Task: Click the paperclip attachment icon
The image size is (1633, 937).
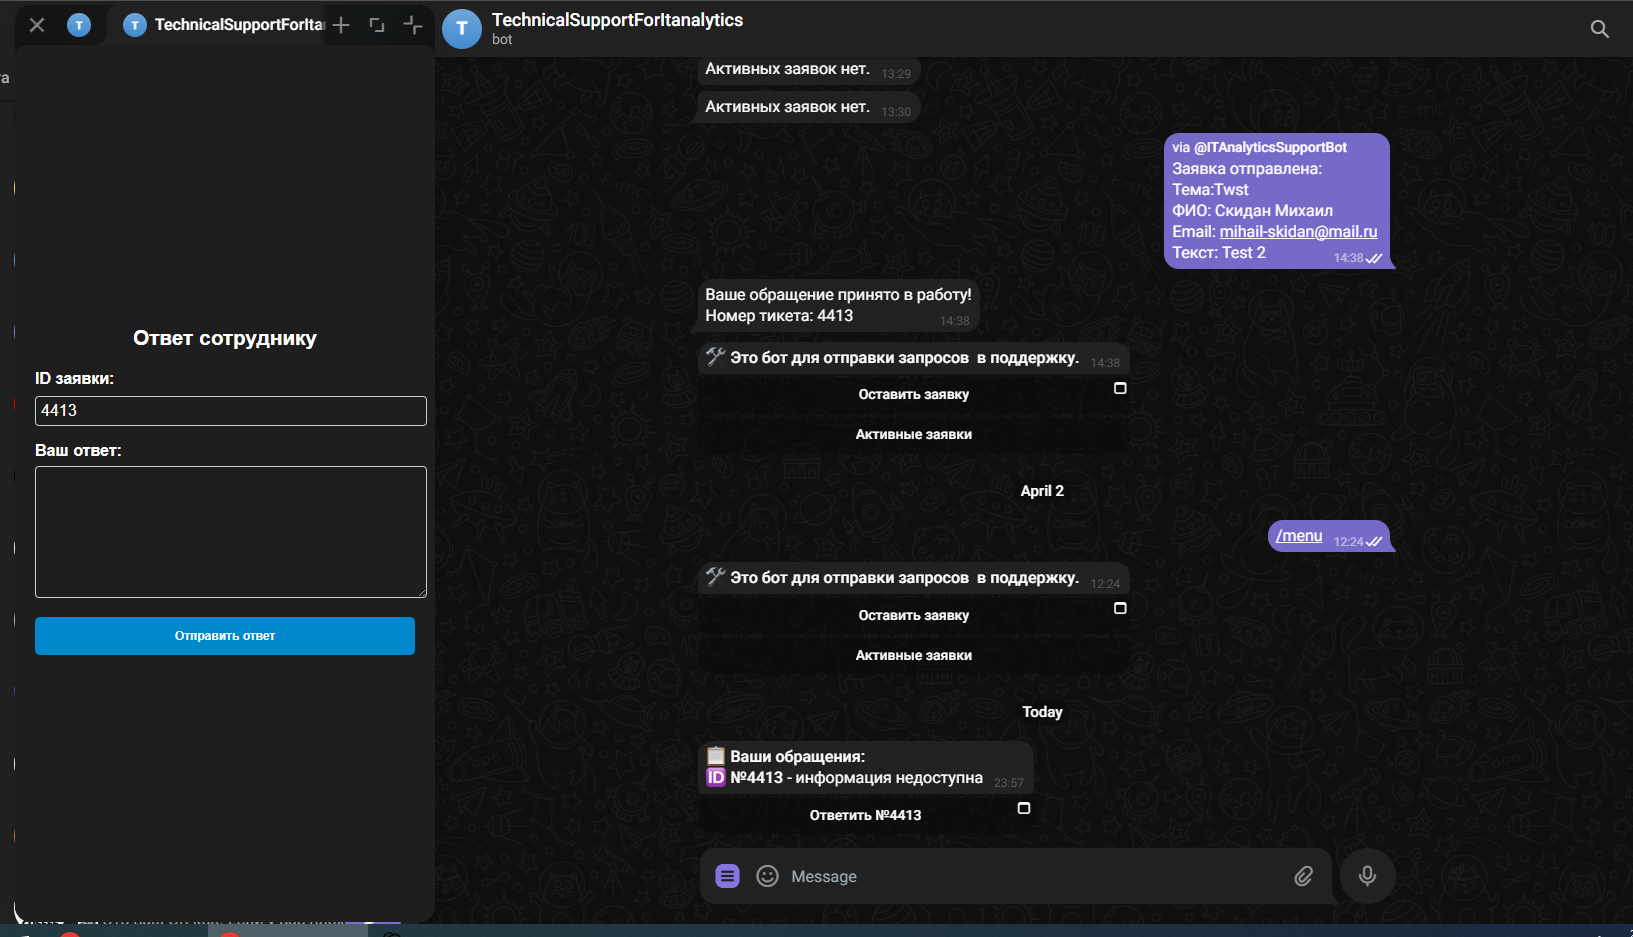Action: tap(1303, 876)
